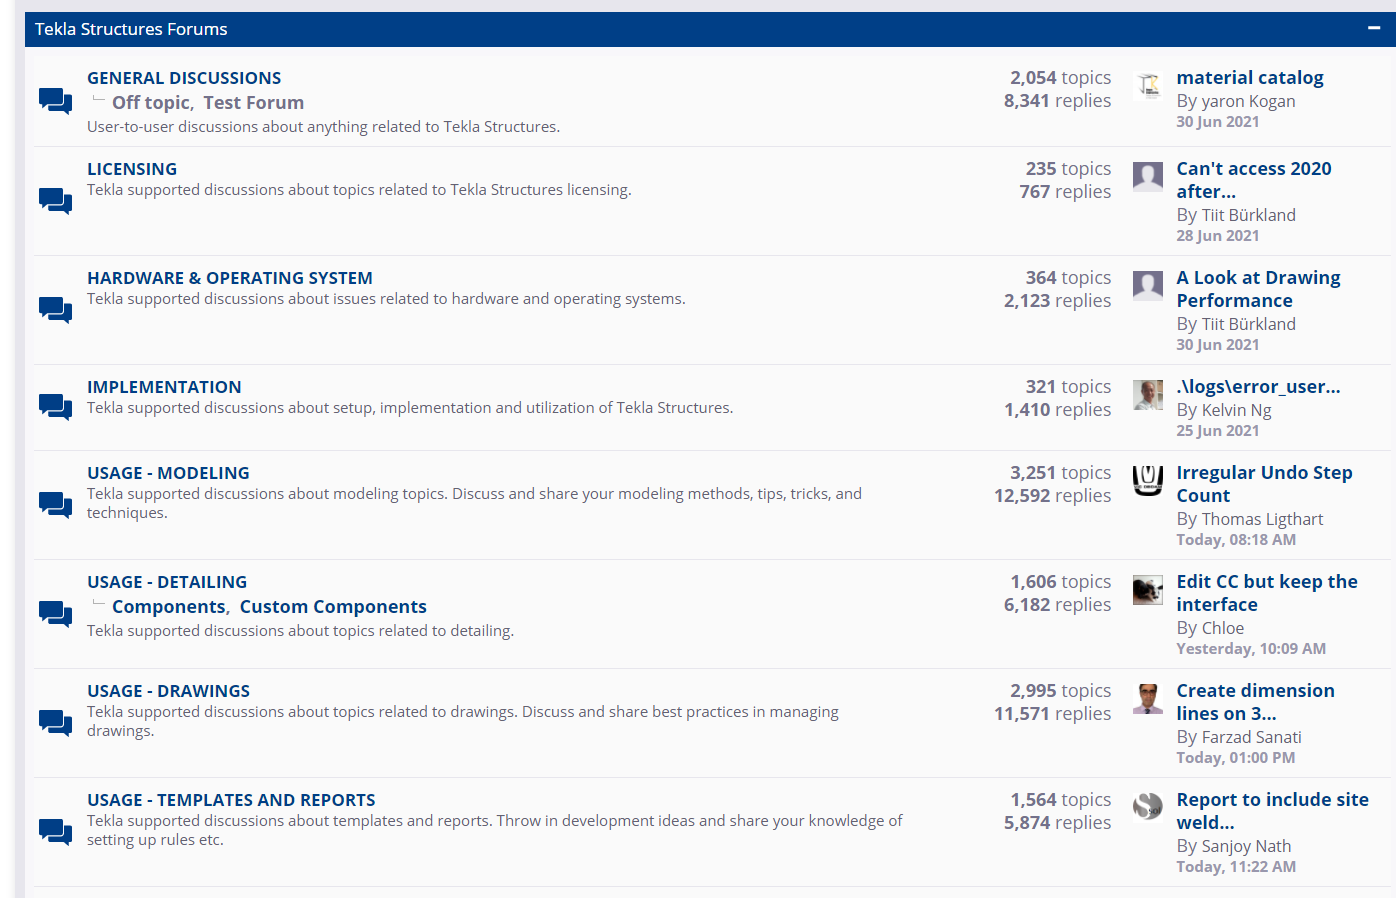
Task: Collapse the Tekla Structures Forums category
Action: tap(1374, 28)
